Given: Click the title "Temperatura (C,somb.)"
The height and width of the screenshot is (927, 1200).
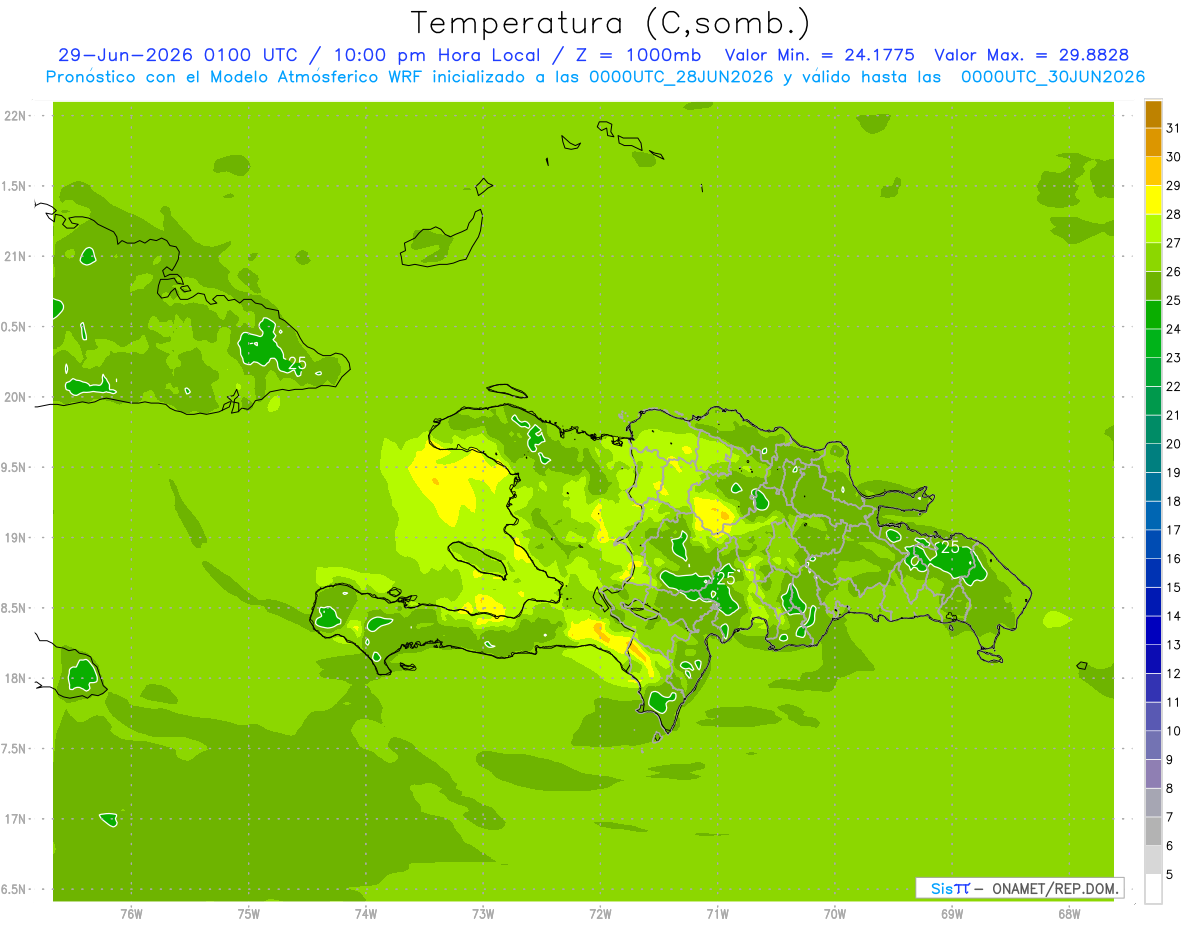Looking at the screenshot, I should tap(611, 23).
